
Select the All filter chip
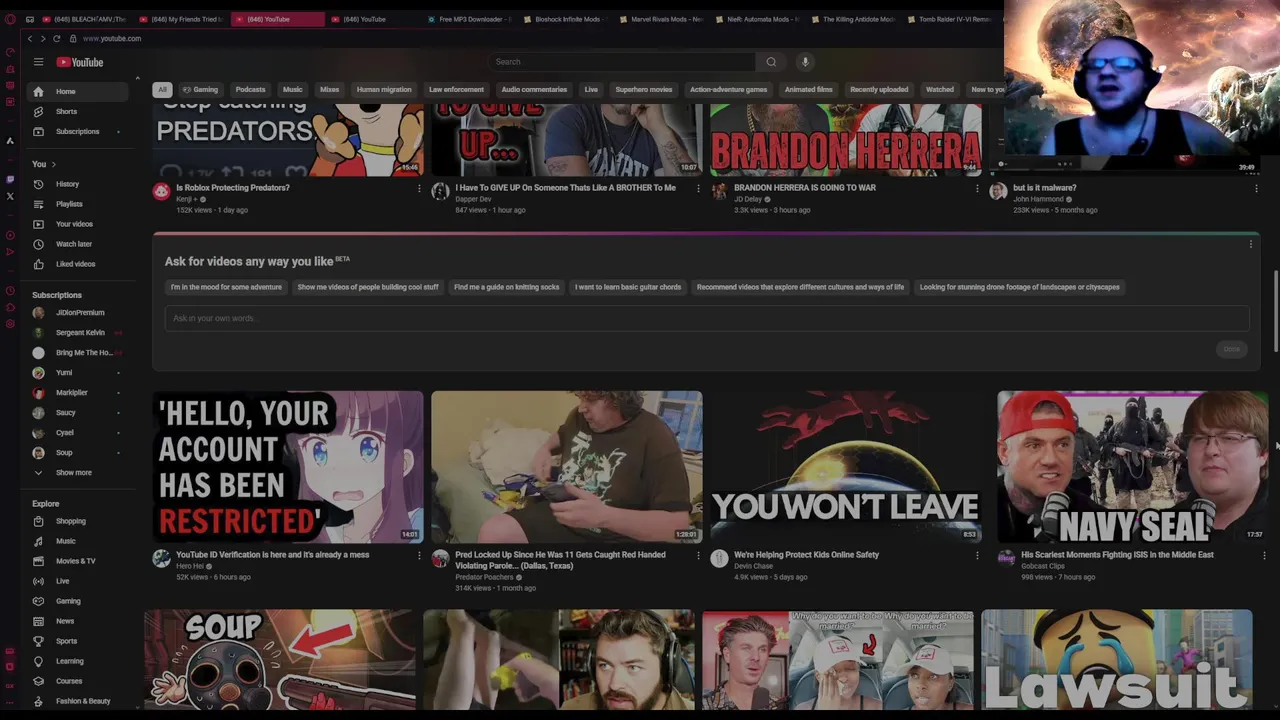[x=162, y=89]
